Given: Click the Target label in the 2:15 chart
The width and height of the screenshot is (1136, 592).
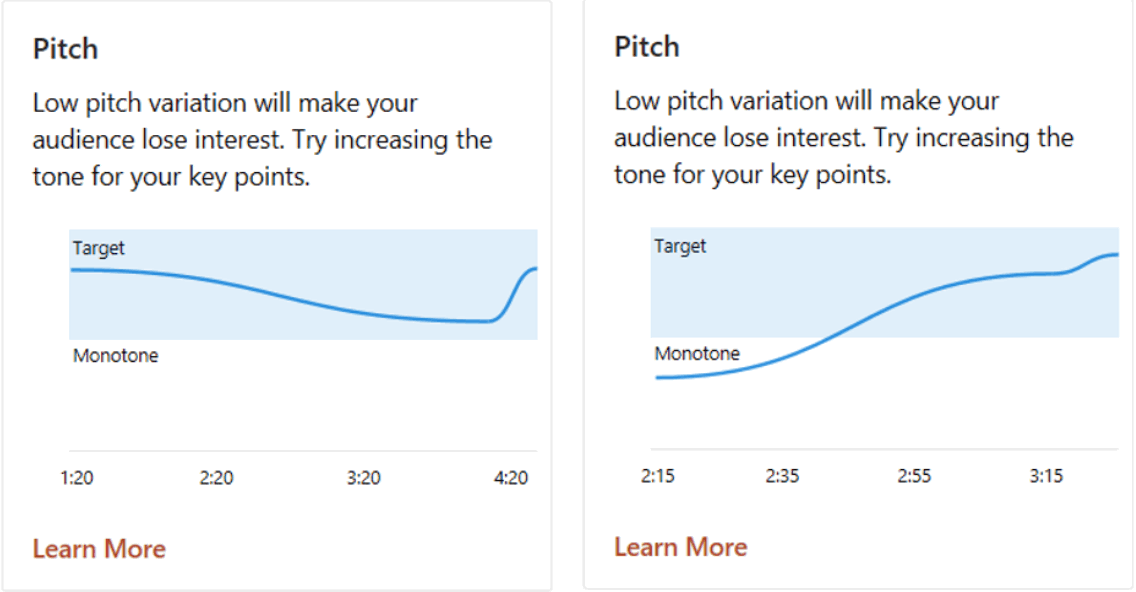Looking at the screenshot, I should 680,246.
